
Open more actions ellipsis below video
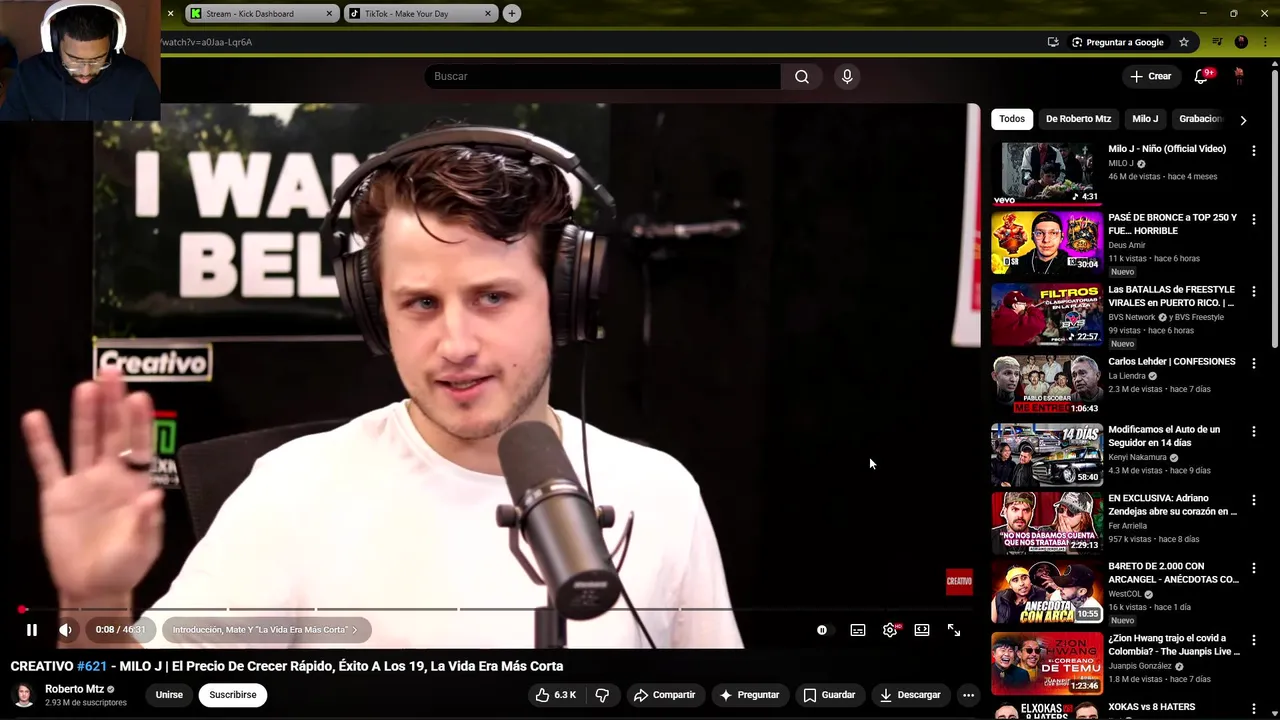(x=968, y=695)
